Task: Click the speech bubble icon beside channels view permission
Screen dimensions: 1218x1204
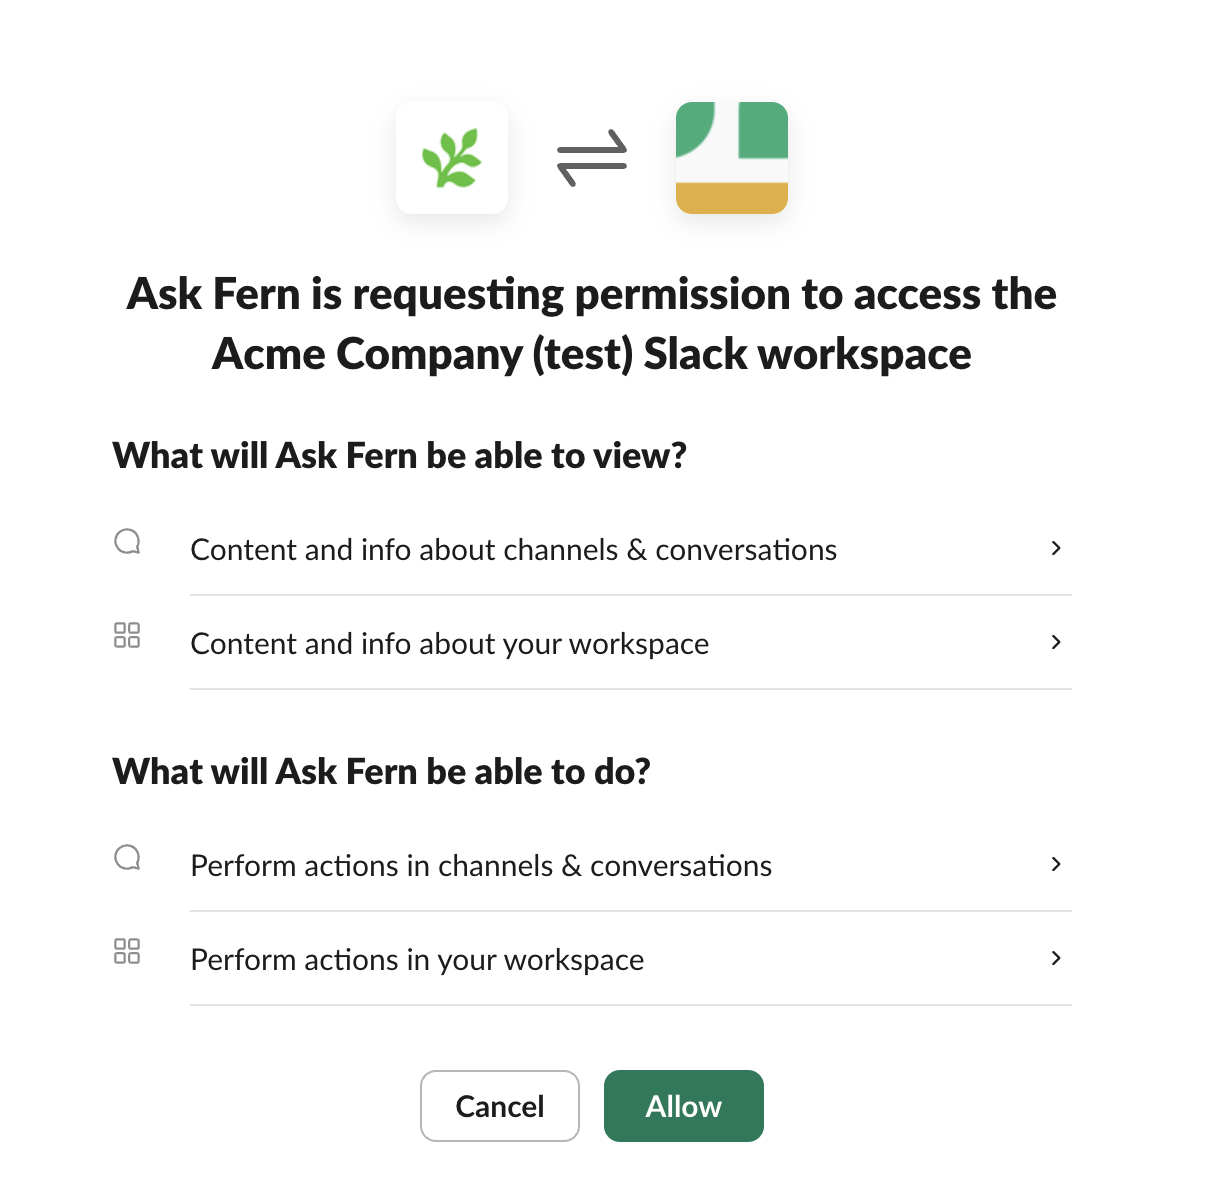Action: click(x=127, y=541)
